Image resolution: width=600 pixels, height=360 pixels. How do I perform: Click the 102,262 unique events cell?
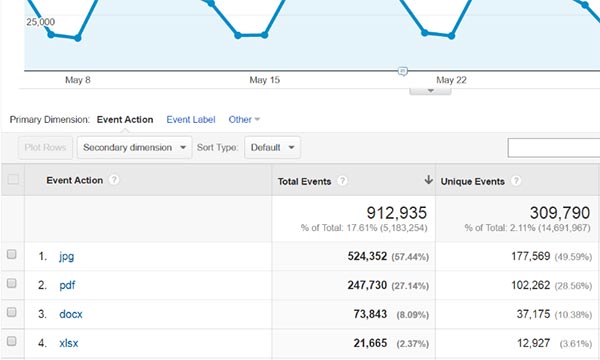coord(531,285)
